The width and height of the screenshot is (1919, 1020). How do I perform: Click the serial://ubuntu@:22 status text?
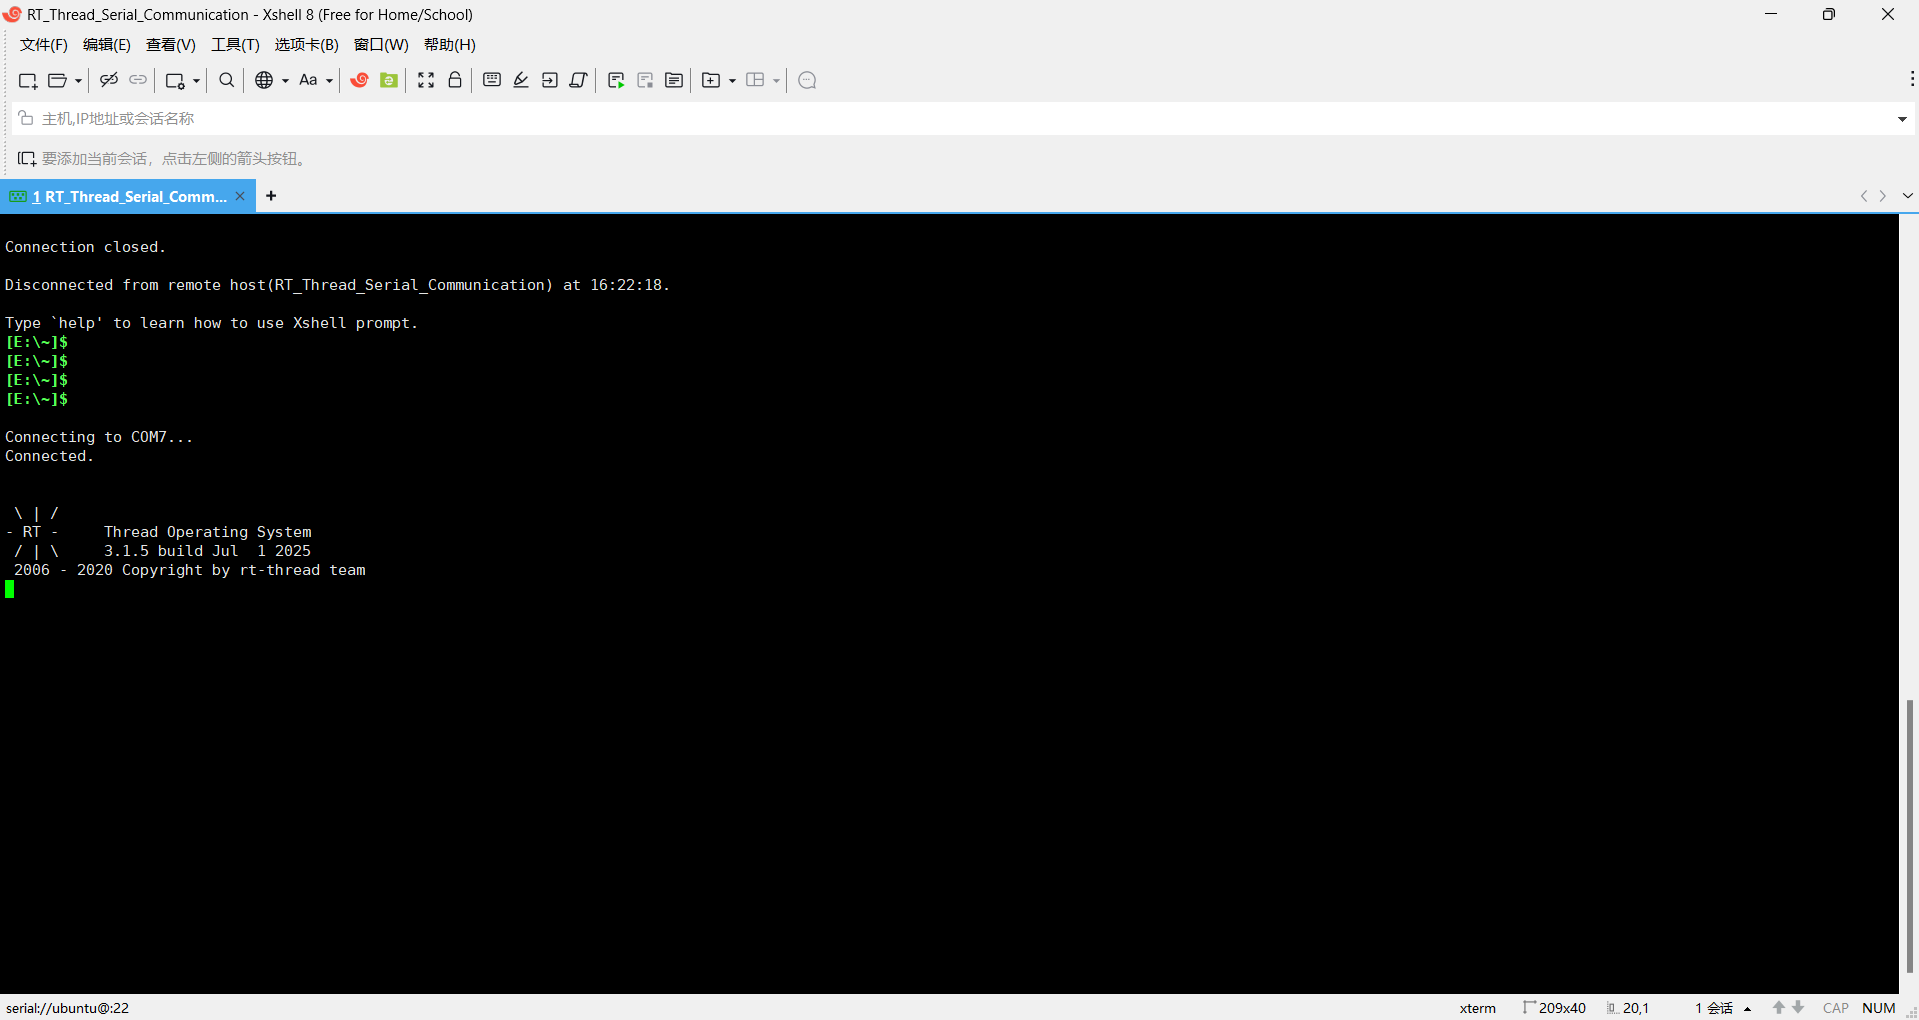[x=68, y=1008]
